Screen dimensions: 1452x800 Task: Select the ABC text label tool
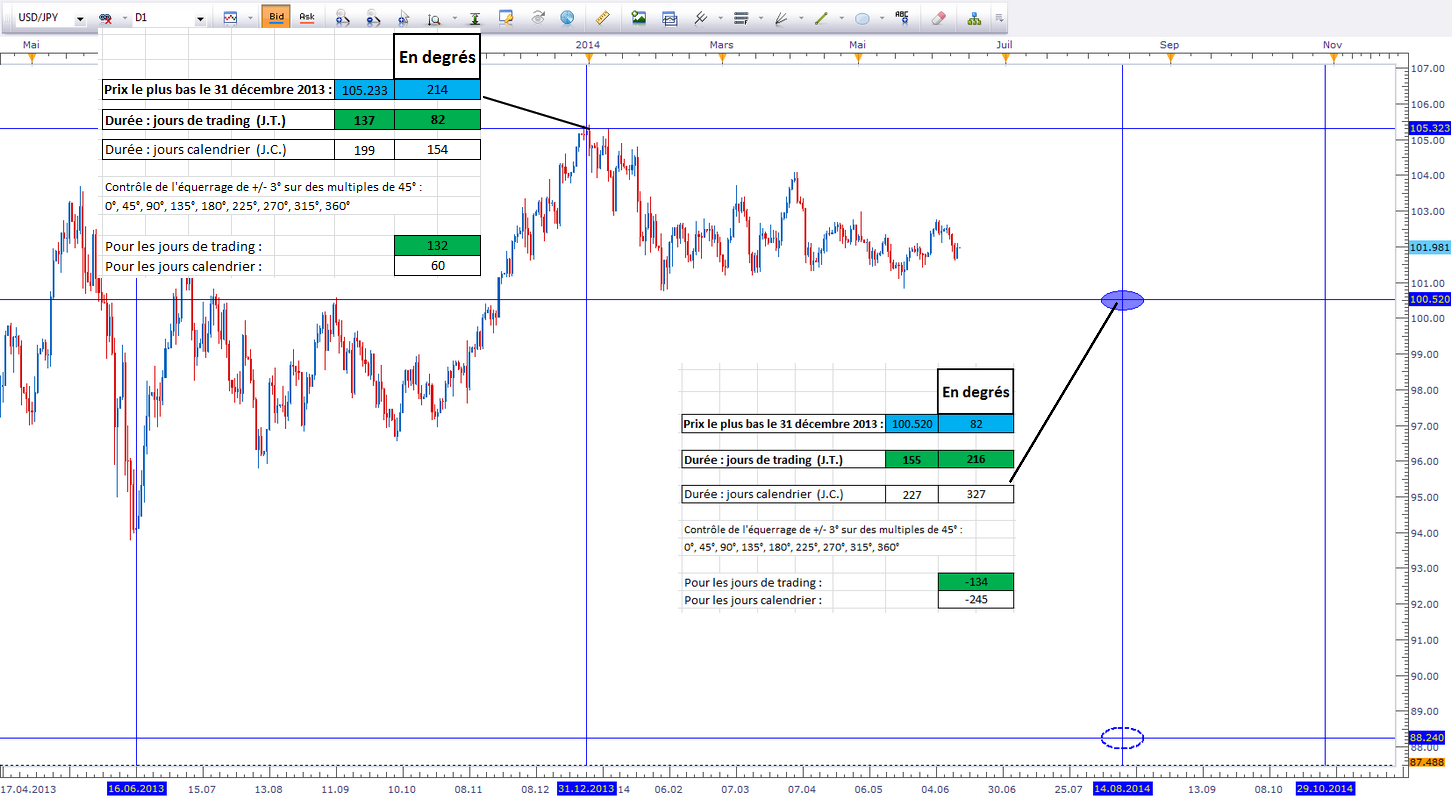click(x=902, y=18)
